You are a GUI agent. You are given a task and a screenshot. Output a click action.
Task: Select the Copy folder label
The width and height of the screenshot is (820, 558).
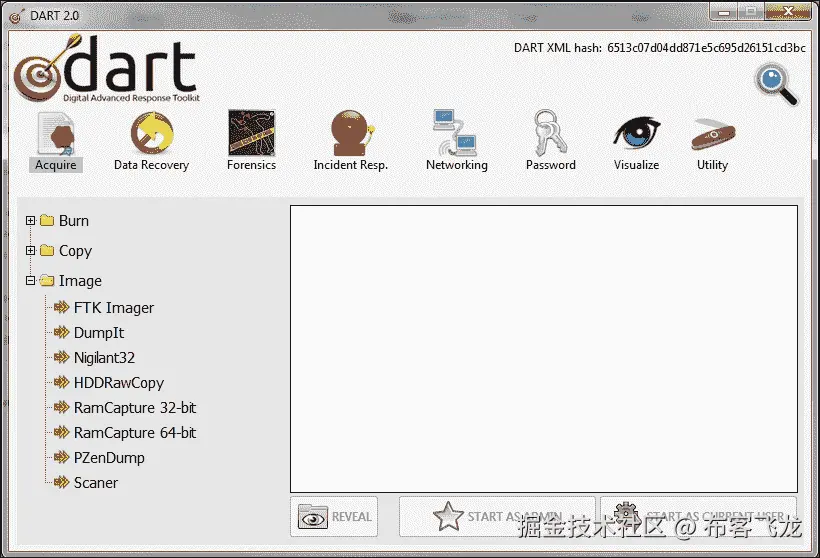pos(75,251)
